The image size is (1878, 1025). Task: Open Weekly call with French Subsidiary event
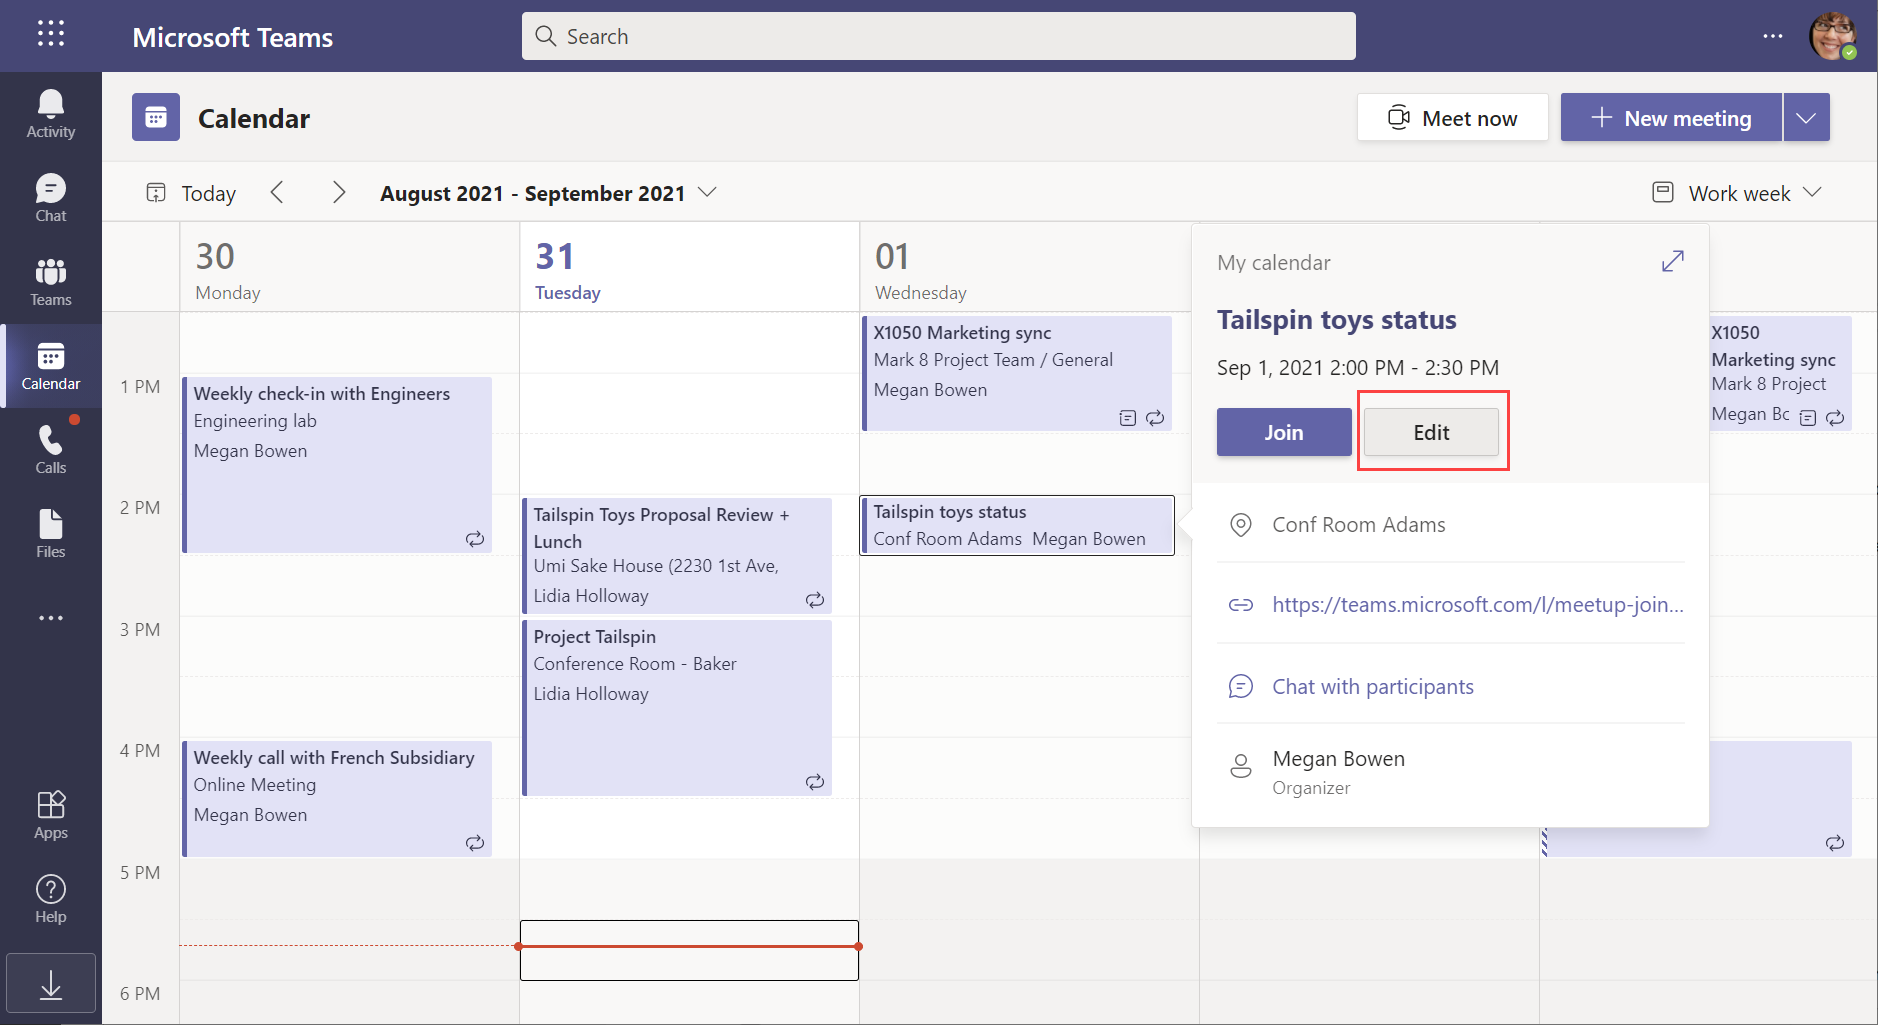337,799
